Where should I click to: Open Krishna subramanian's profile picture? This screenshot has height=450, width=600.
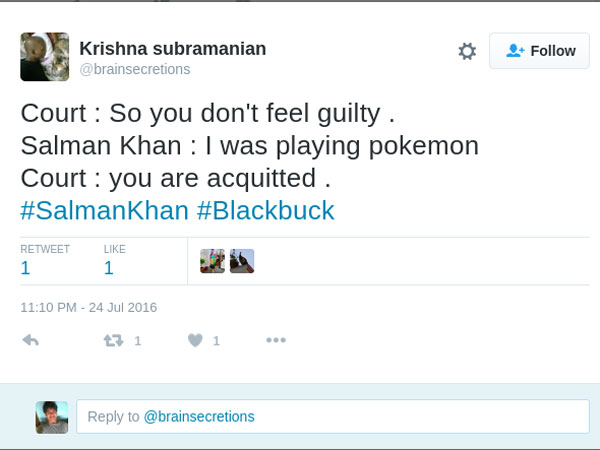coord(45,57)
